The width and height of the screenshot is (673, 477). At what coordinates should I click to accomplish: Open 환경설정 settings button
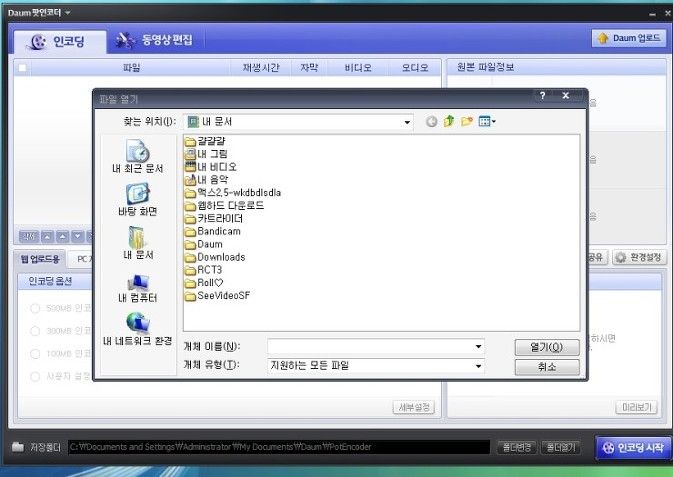(x=640, y=257)
